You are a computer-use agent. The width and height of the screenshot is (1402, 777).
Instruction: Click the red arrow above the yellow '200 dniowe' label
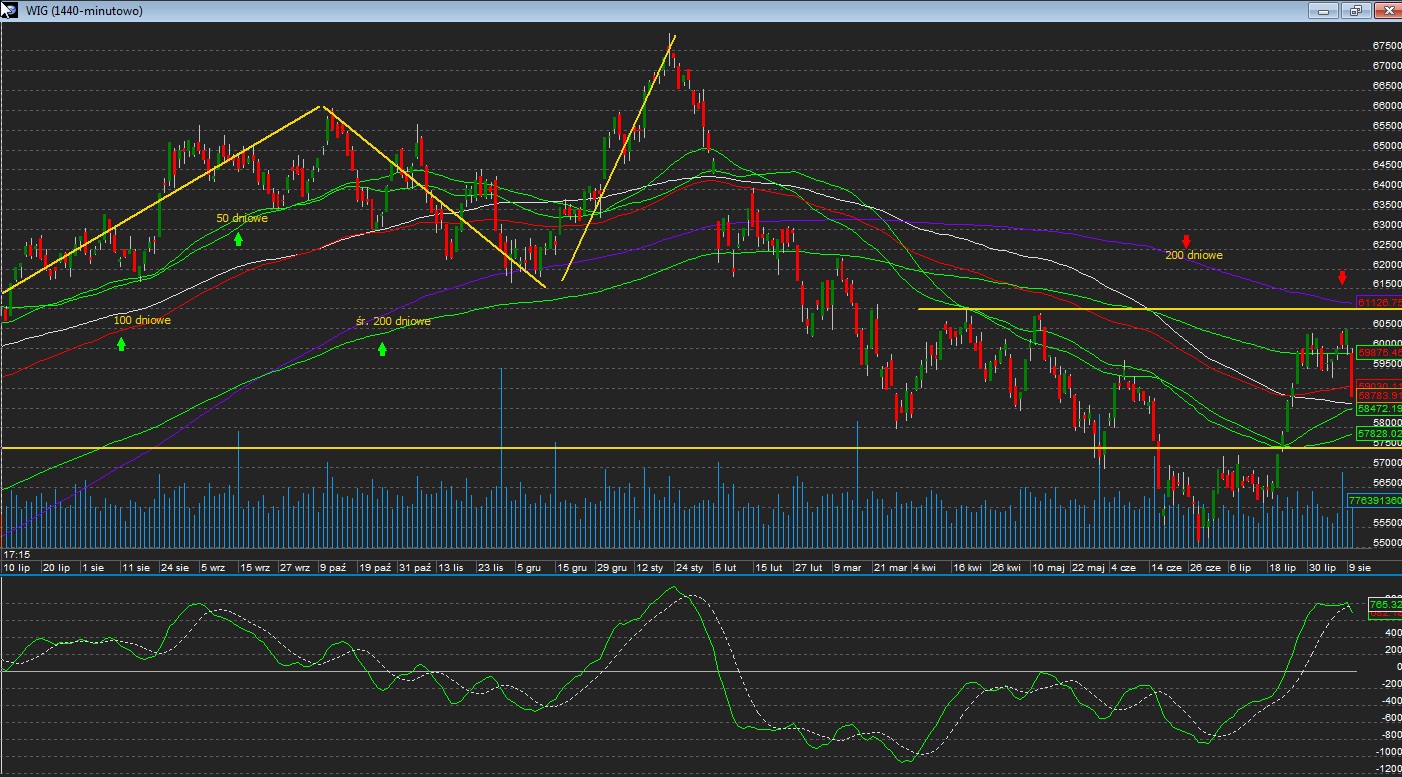pyautogui.click(x=1186, y=241)
